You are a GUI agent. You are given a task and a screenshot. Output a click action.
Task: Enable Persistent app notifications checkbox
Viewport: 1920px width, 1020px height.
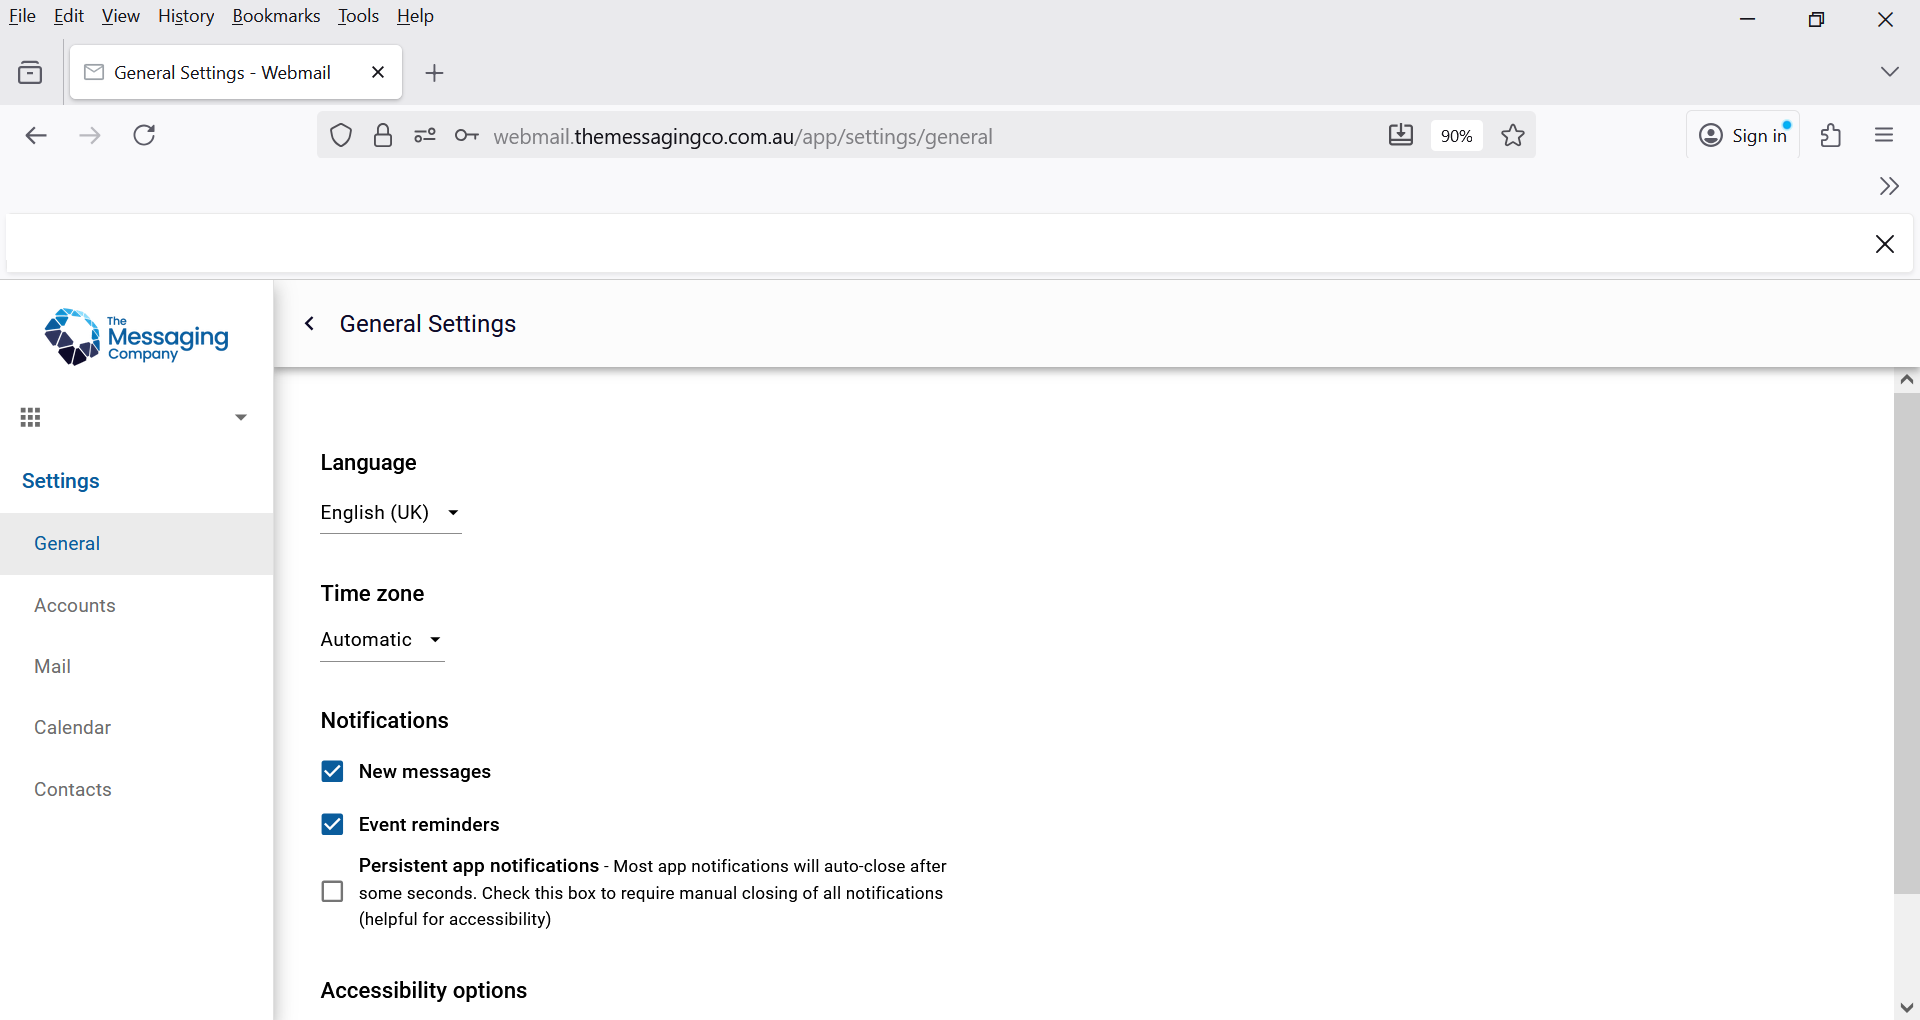click(x=332, y=891)
